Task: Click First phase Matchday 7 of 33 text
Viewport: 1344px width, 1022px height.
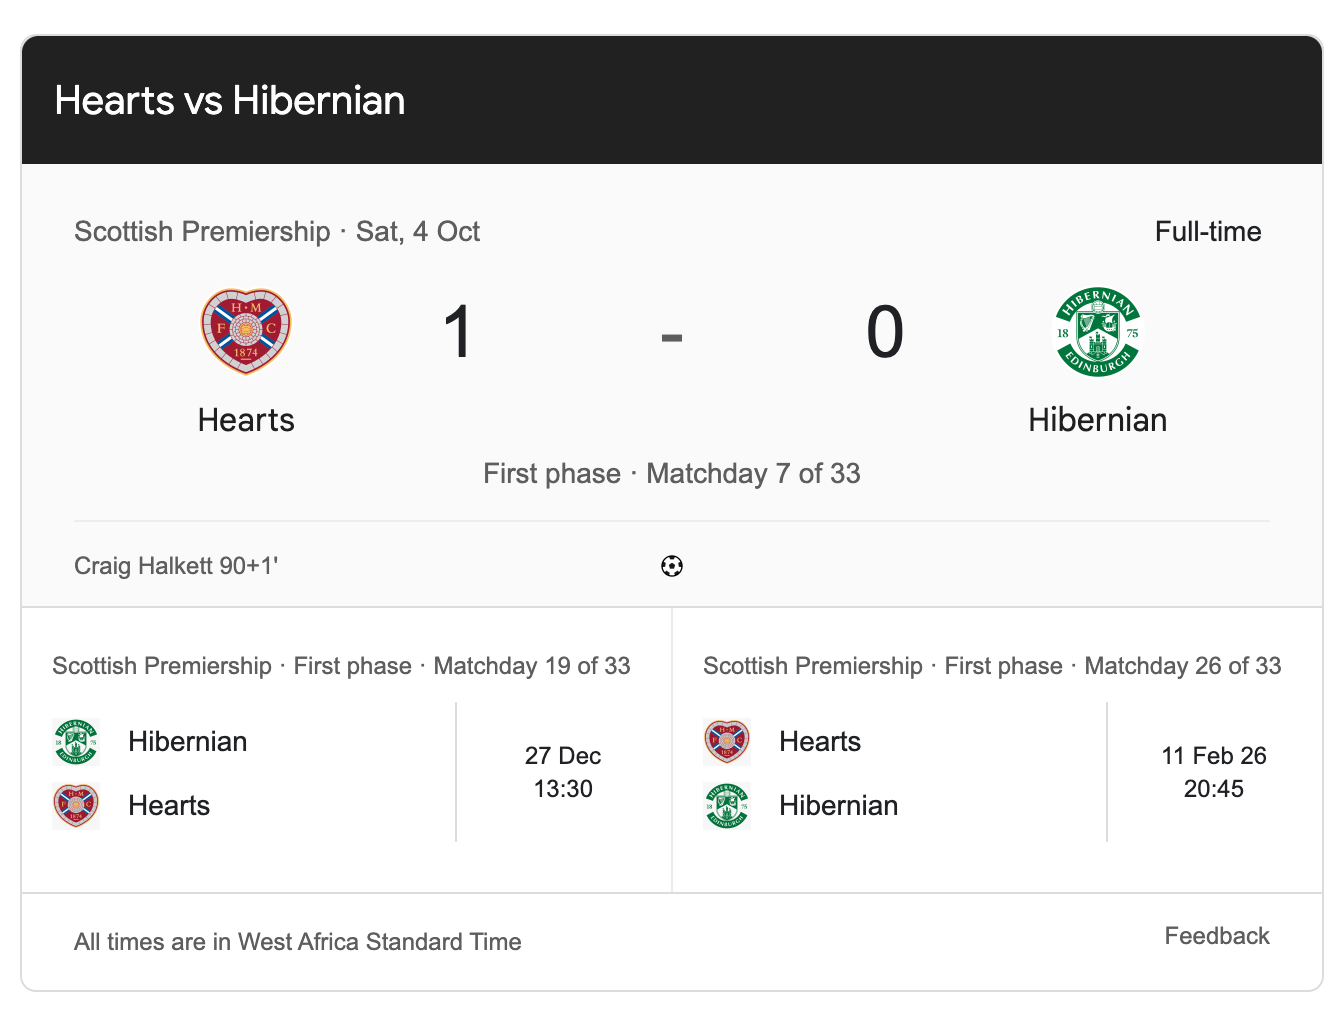Action: (x=672, y=474)
